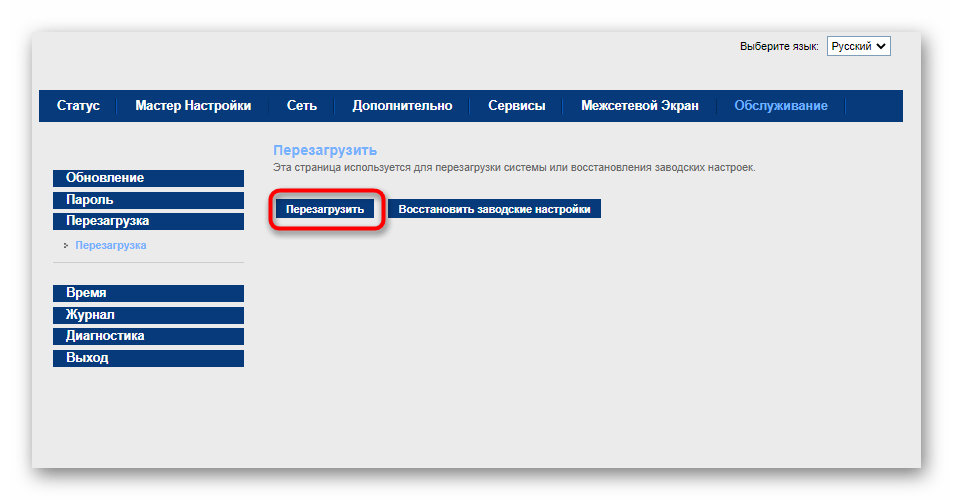Click Выход to log out

click(148, 358)
